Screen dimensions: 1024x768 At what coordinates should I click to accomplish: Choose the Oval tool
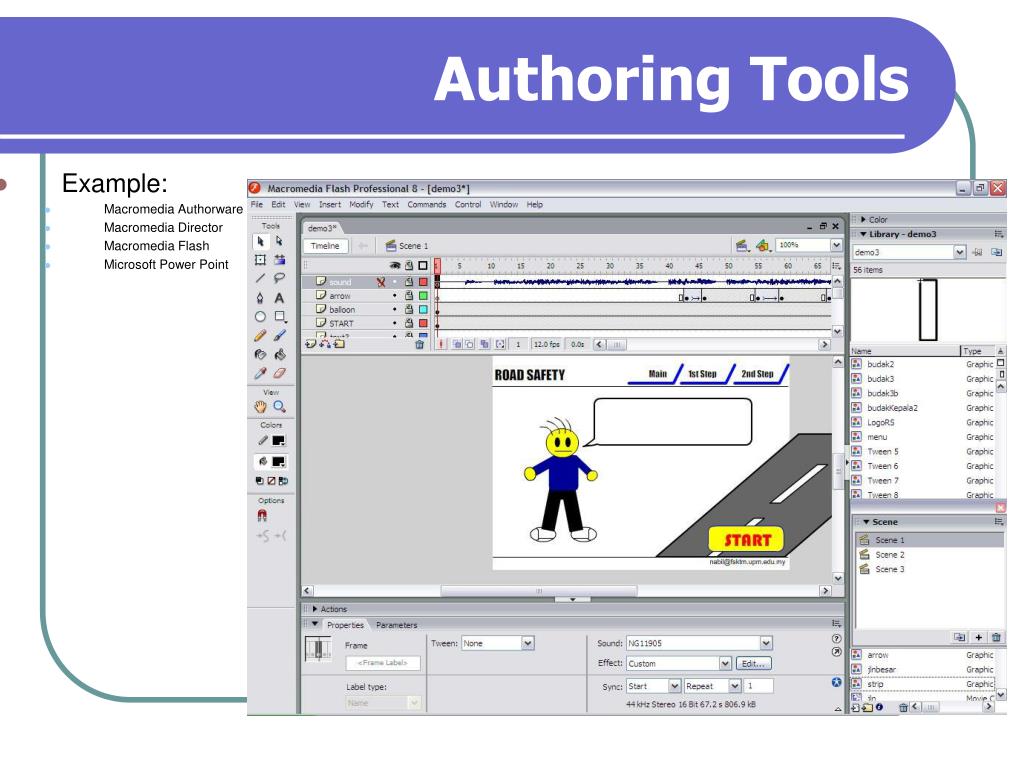pos(260,317)
